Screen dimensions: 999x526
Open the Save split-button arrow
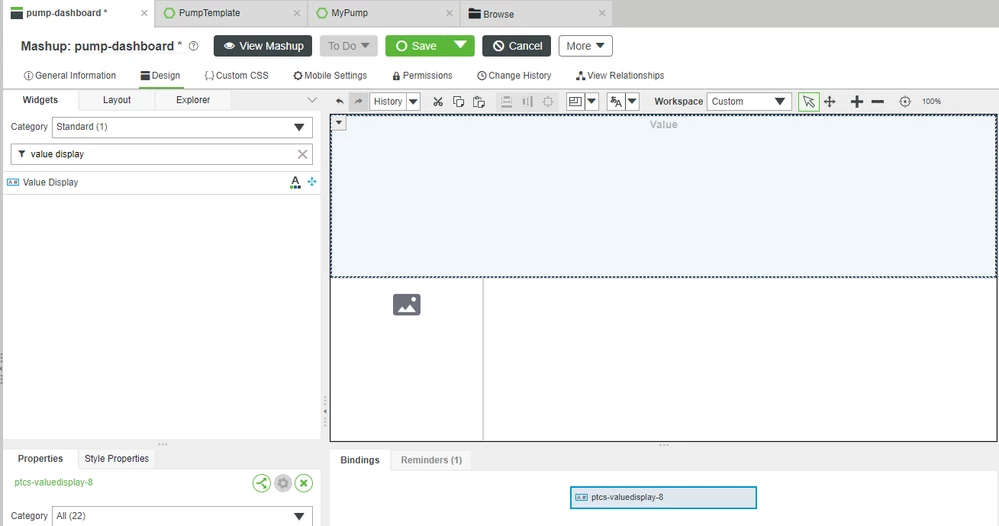click(460, 45)
